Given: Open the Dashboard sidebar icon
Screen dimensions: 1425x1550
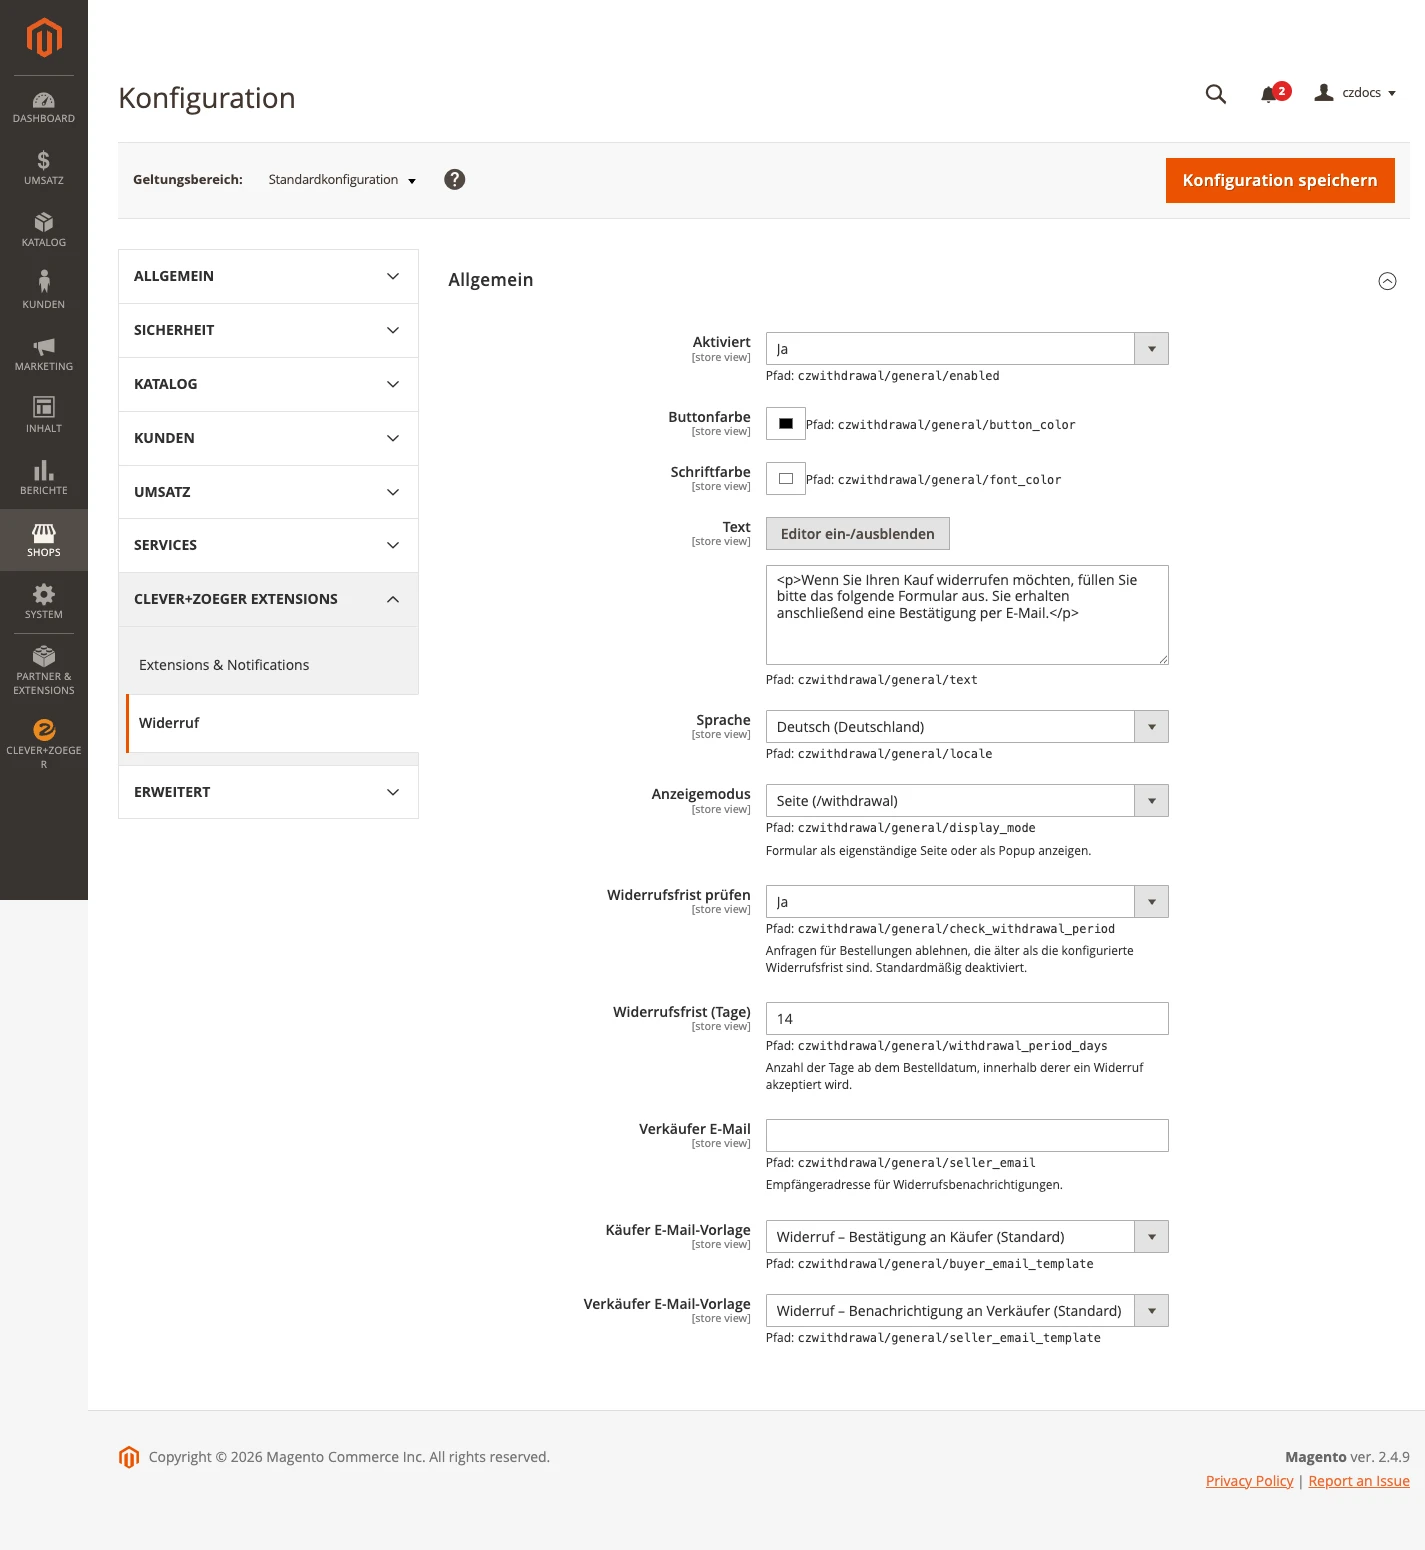Looking at the screenshot, I should (44, 107).
